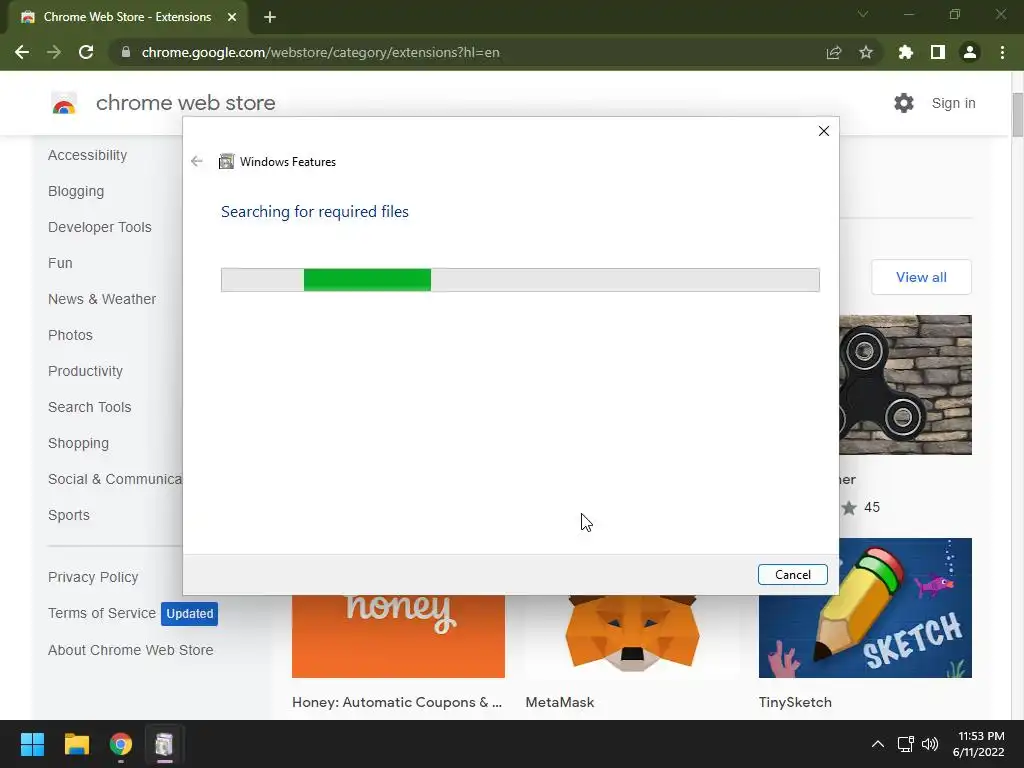
Task: Go back in the Windows Features dialog
Action: coord(197,161)
